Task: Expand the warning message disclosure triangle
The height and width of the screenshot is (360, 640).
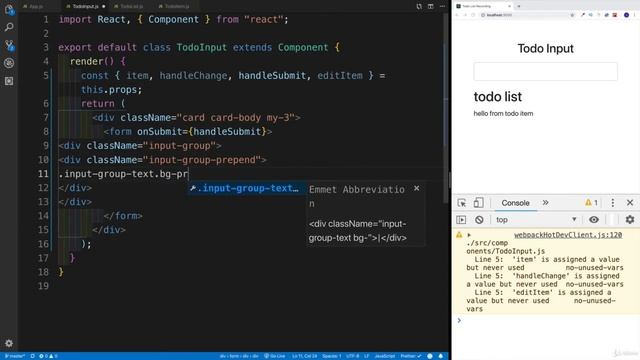Action: pos(469,235)
